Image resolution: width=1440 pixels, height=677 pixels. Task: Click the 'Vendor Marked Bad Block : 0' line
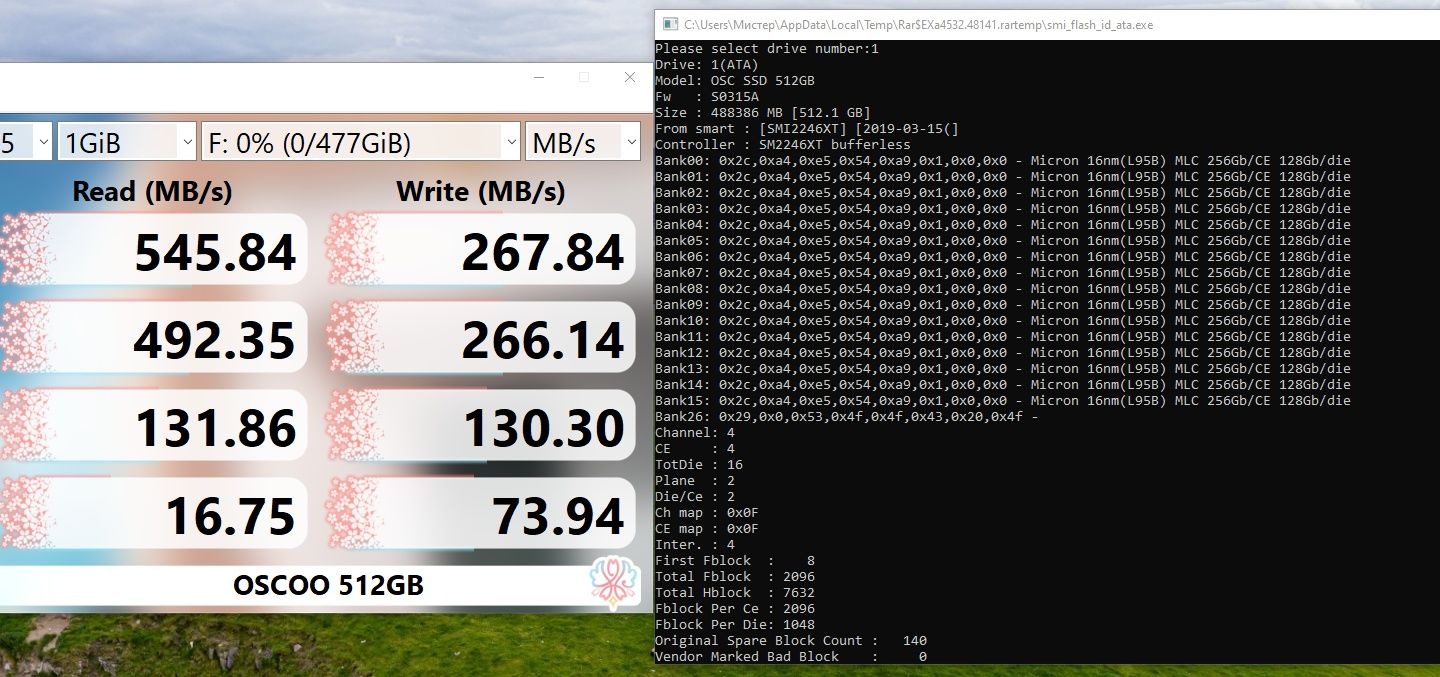(791, 656)
